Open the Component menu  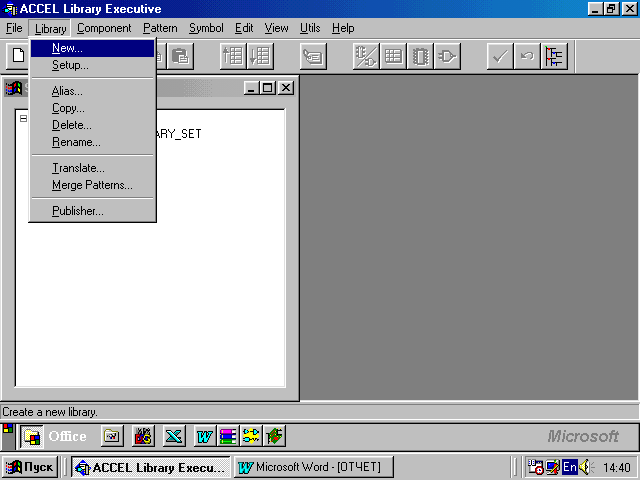[x=104, y=28]
